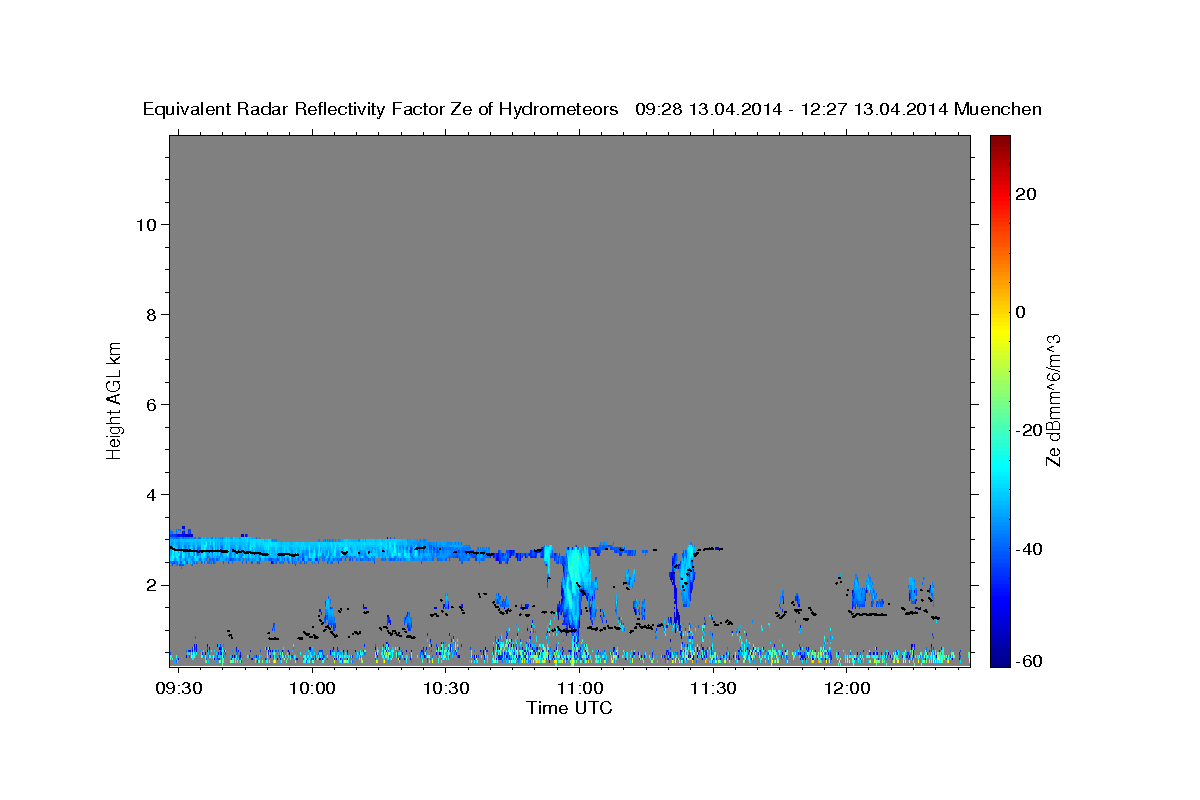Click the 2 km height tick label
Image resolution: width=1200 pixels, height=800 pixels.
coord(151,584)
